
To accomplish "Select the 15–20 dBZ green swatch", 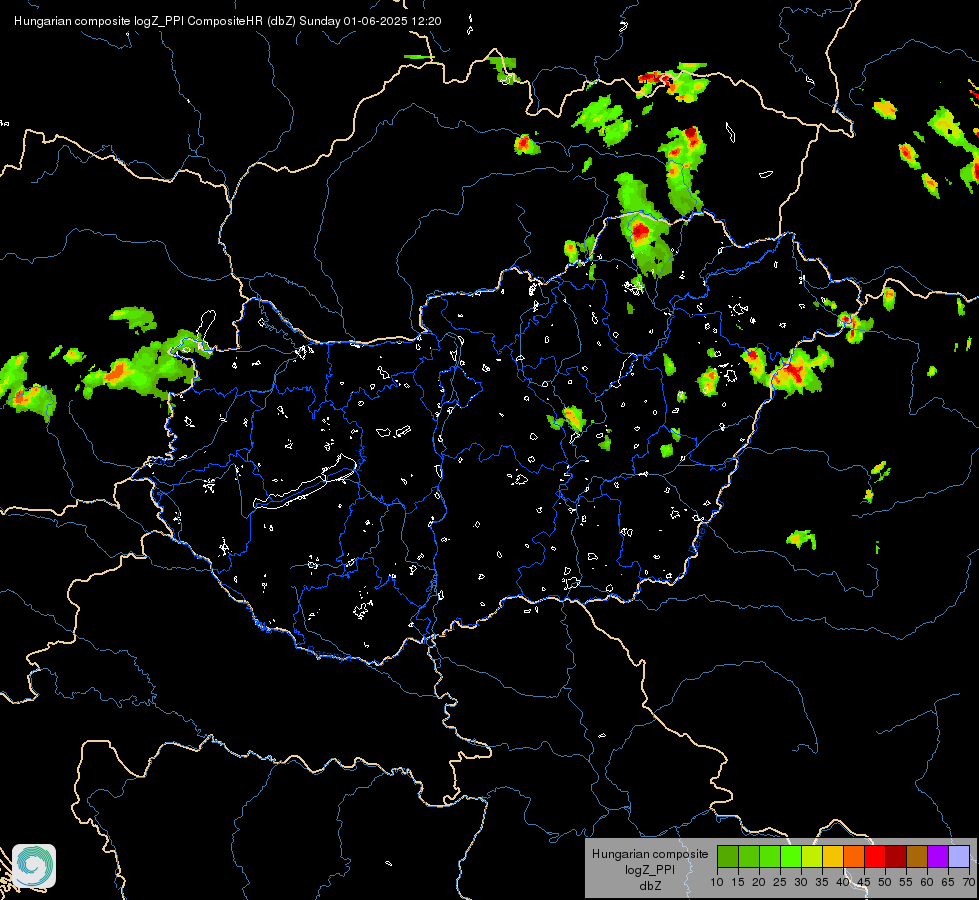I will pos(749,856).
